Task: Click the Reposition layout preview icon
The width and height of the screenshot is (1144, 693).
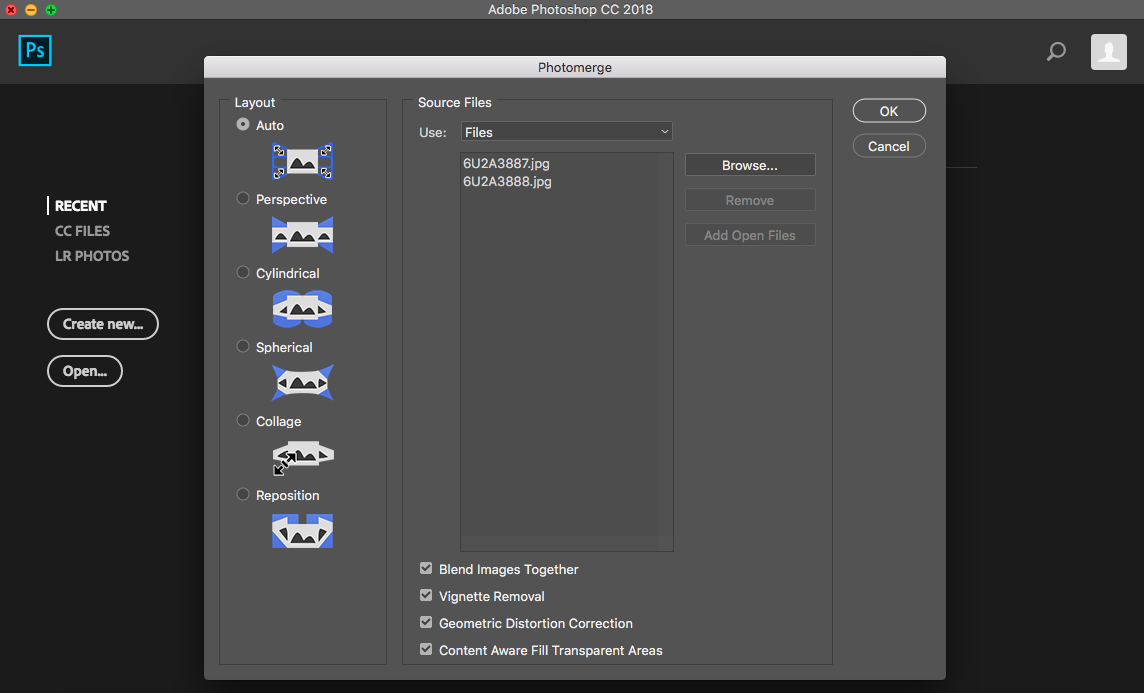Action: point(302,531)
